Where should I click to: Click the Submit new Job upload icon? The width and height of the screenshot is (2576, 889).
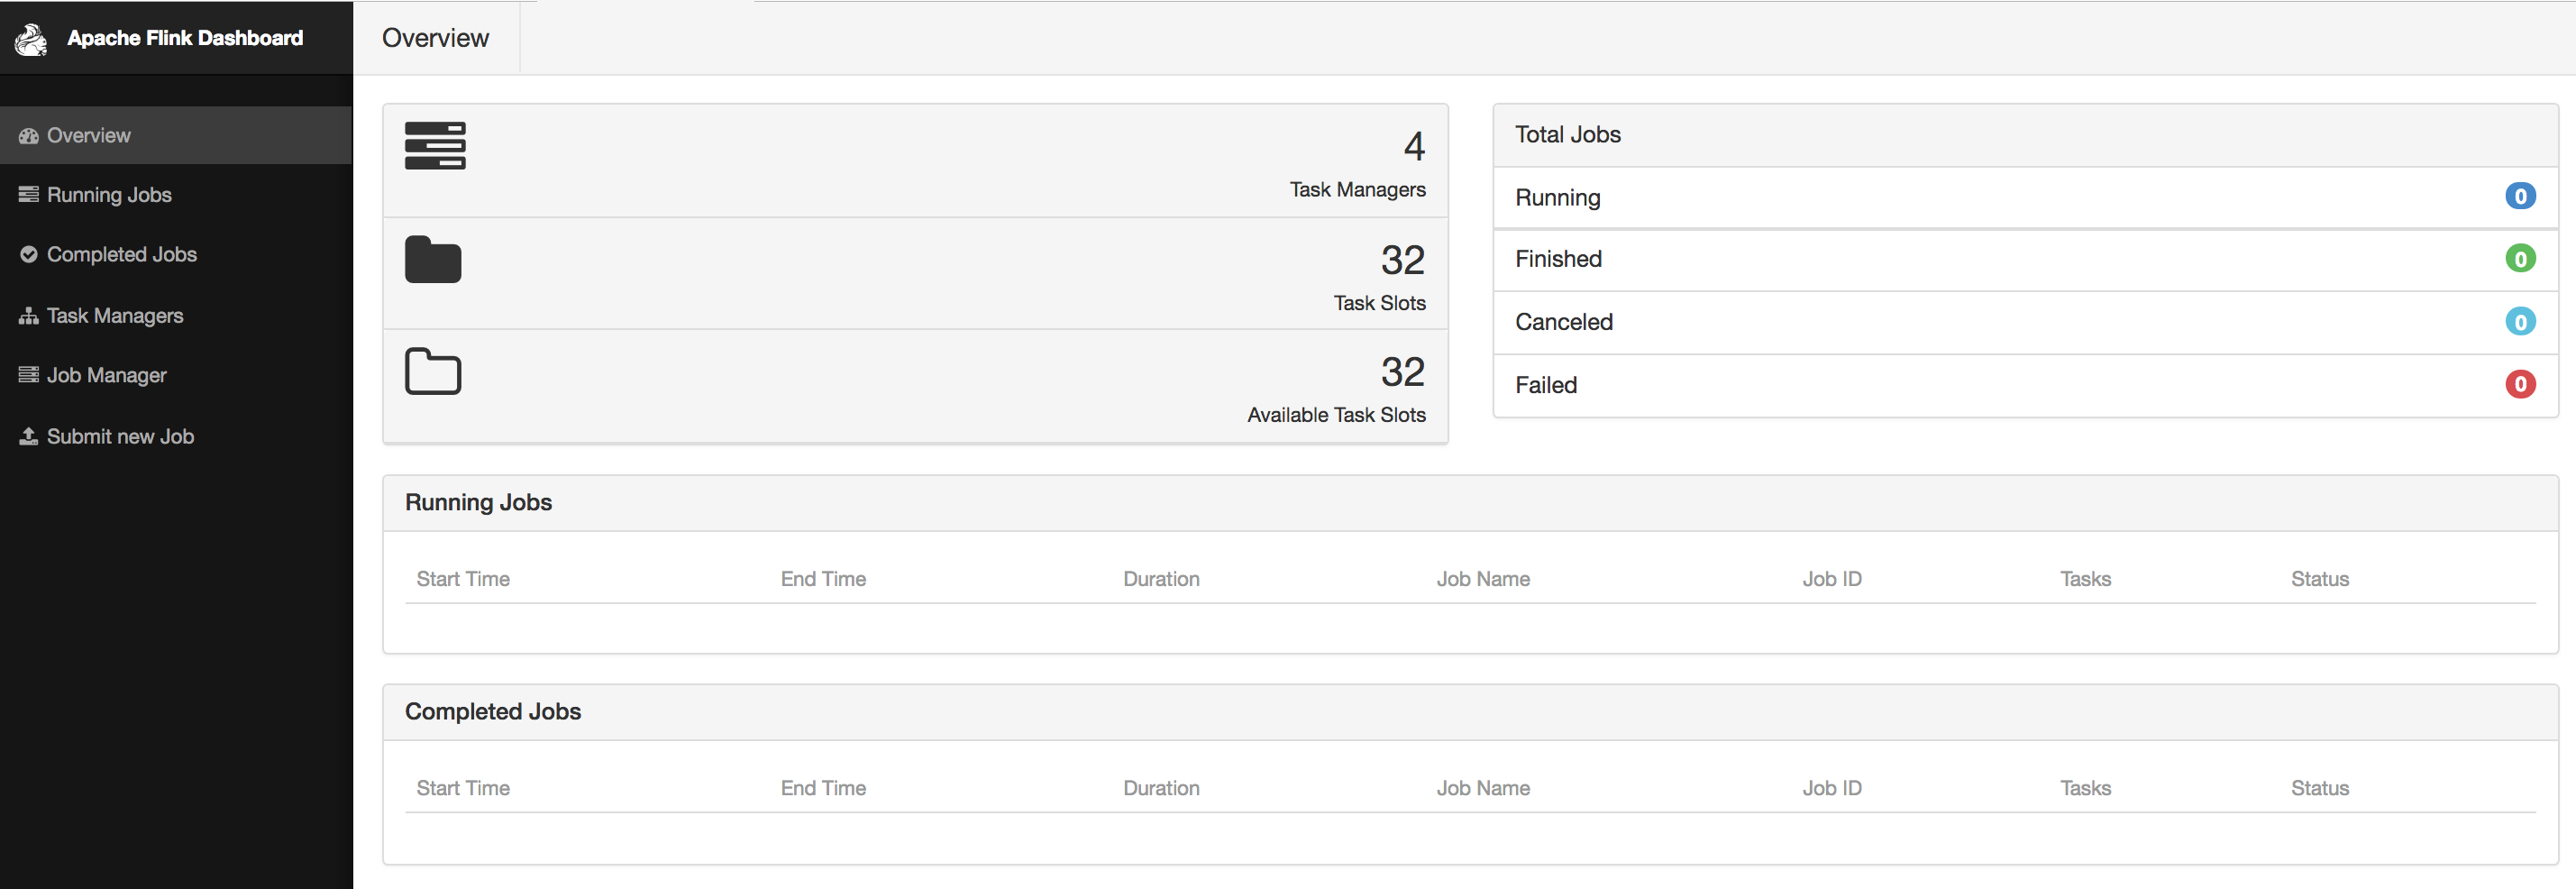click(29, 436)
